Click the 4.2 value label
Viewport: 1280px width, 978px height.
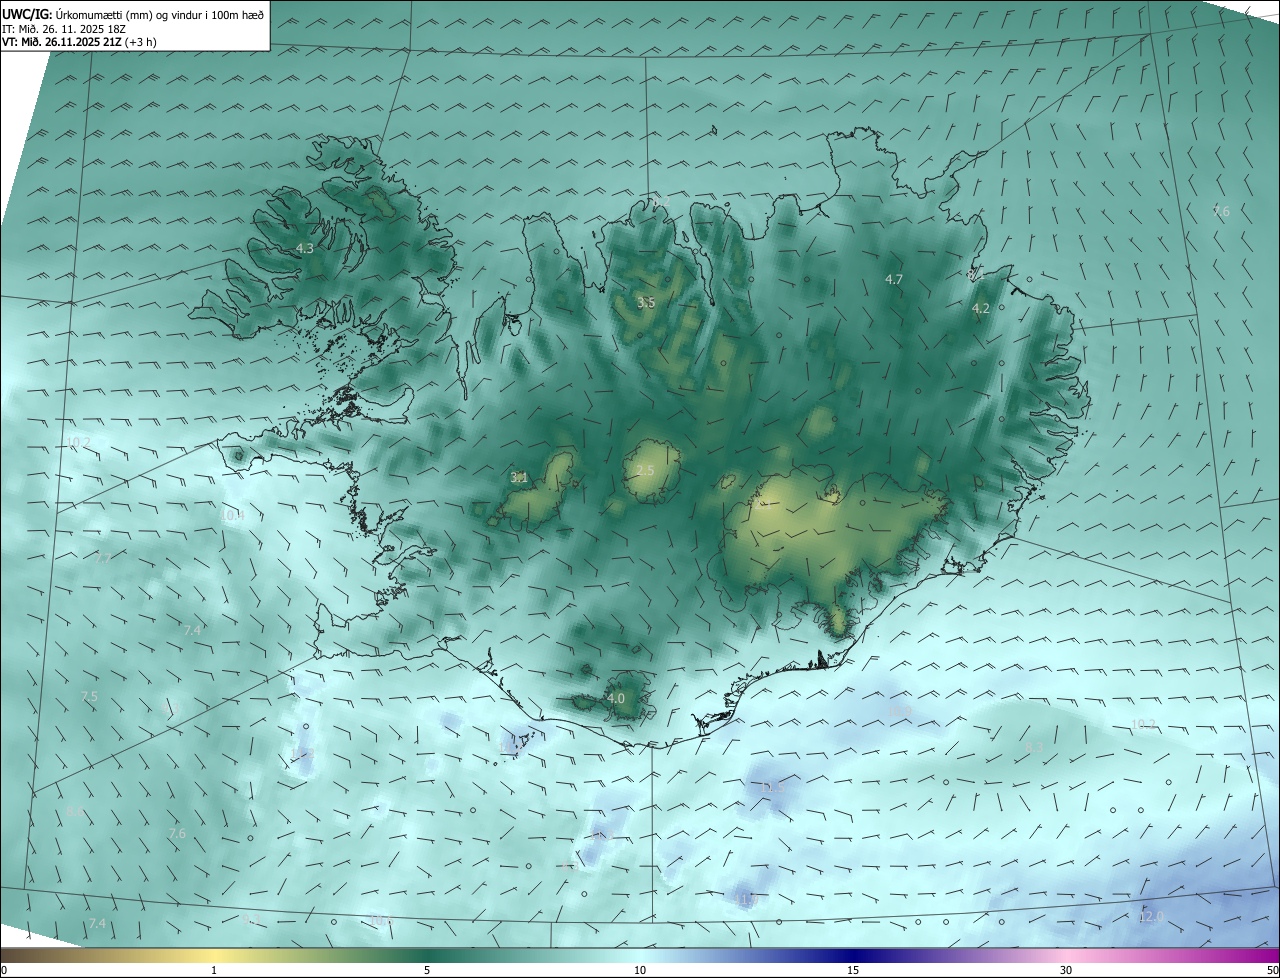coord(981,309)
